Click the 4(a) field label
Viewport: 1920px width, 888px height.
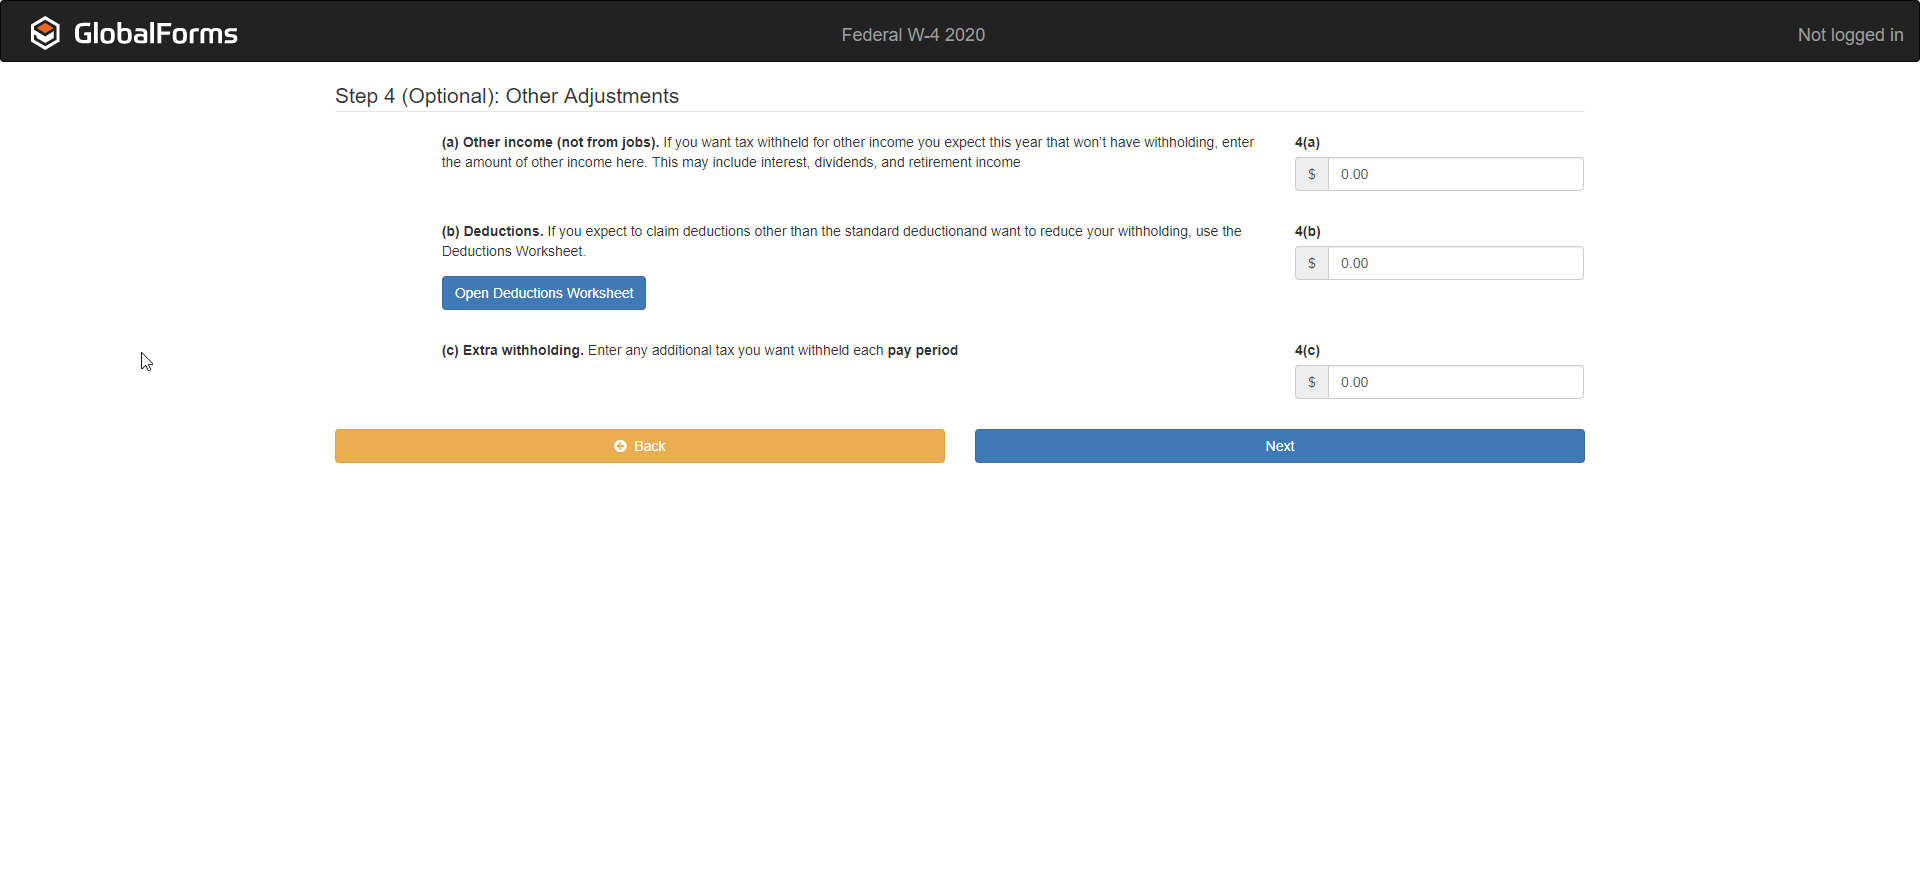(1307, 142)
